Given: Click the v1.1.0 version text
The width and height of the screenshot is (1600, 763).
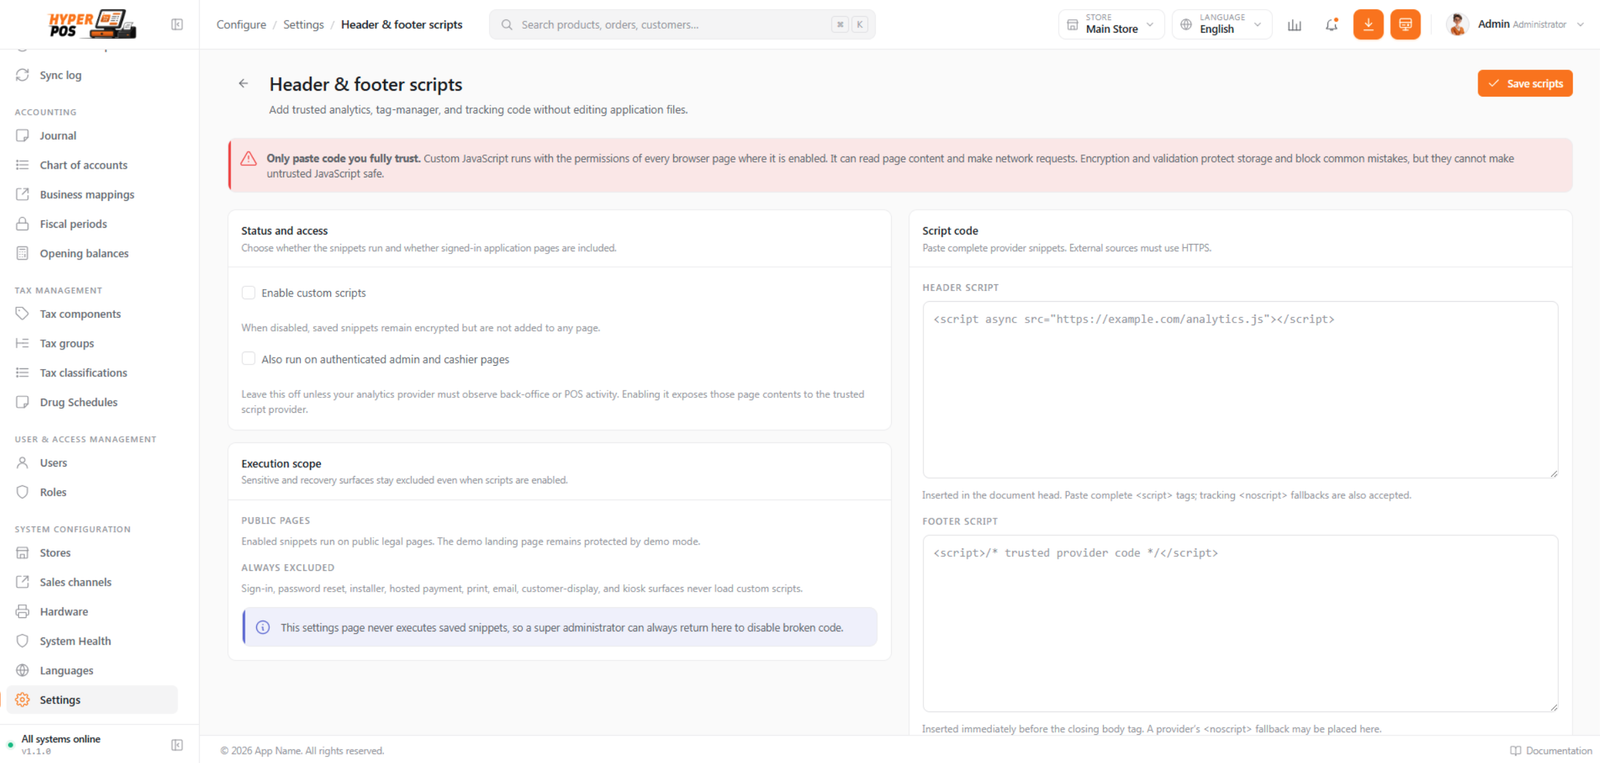Looking at the screenshot, I should [x=36, y=752].
